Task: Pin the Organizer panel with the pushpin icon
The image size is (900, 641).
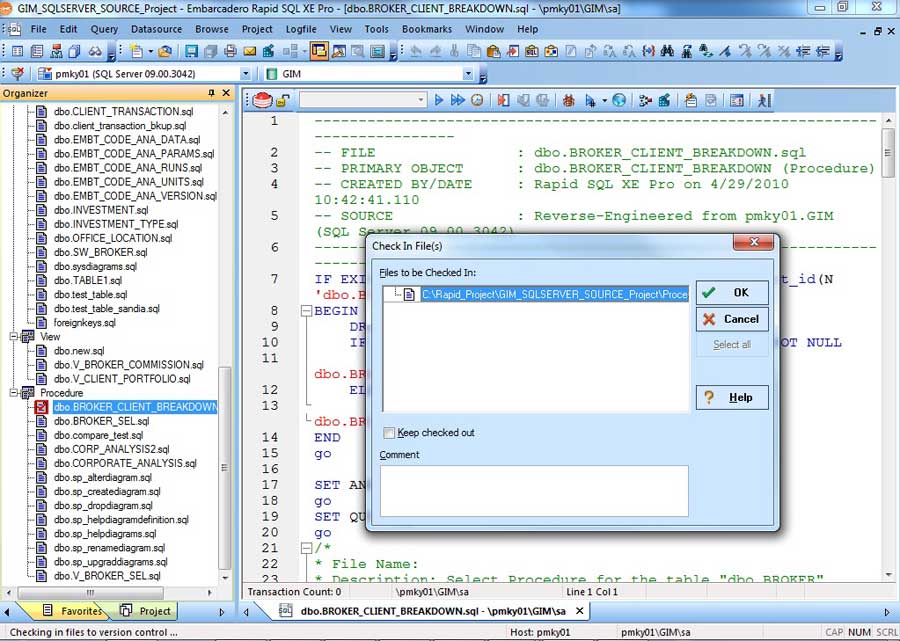Action: coord(211,93)
